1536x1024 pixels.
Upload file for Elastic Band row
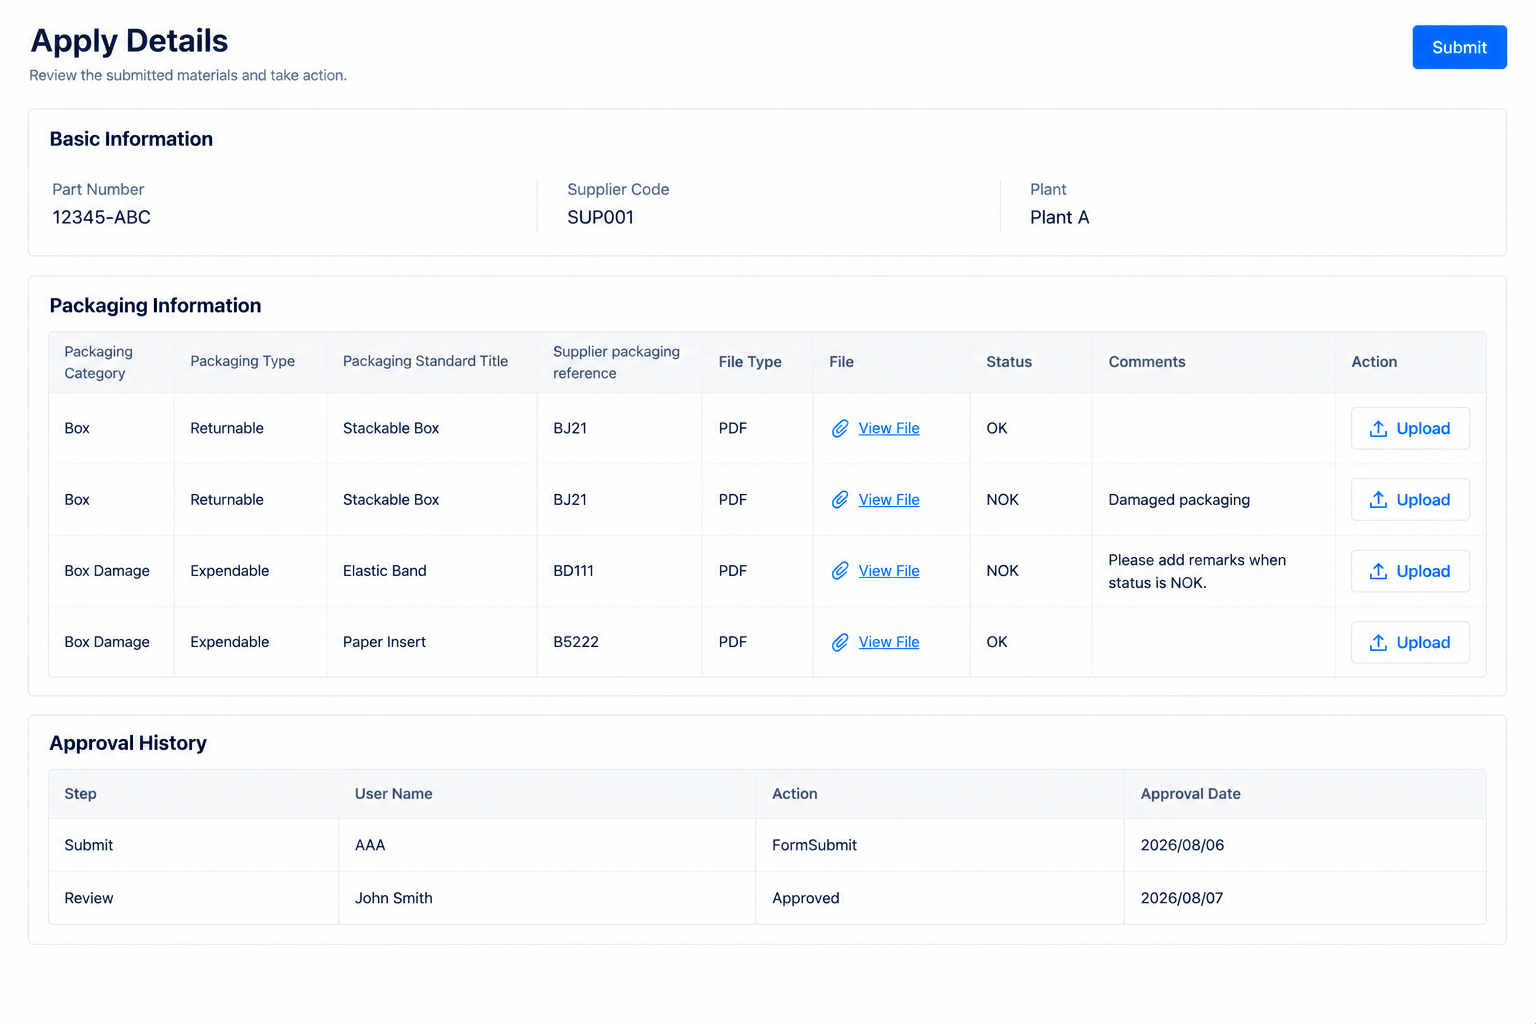tap(1410, 571)
